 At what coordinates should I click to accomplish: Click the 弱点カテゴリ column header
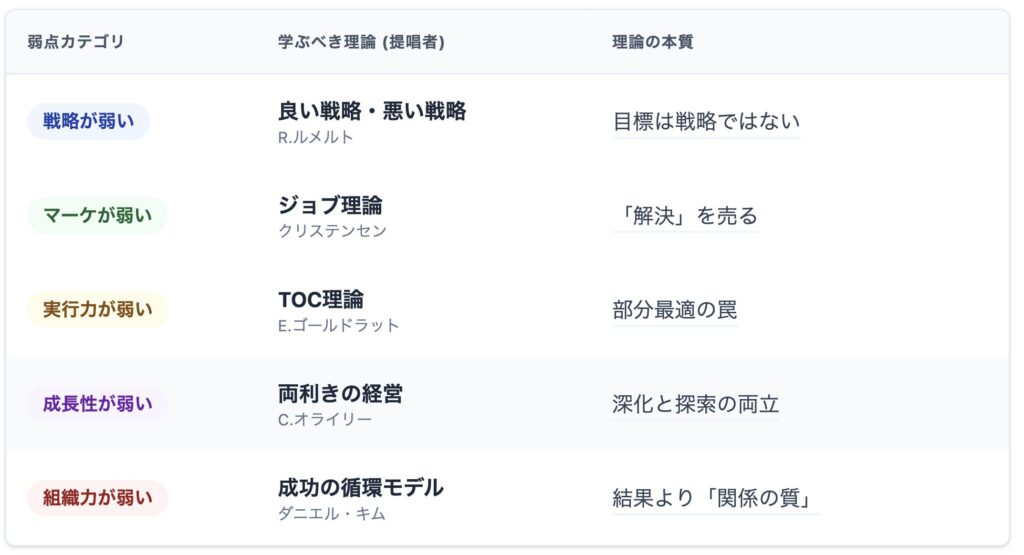[75, 42]
